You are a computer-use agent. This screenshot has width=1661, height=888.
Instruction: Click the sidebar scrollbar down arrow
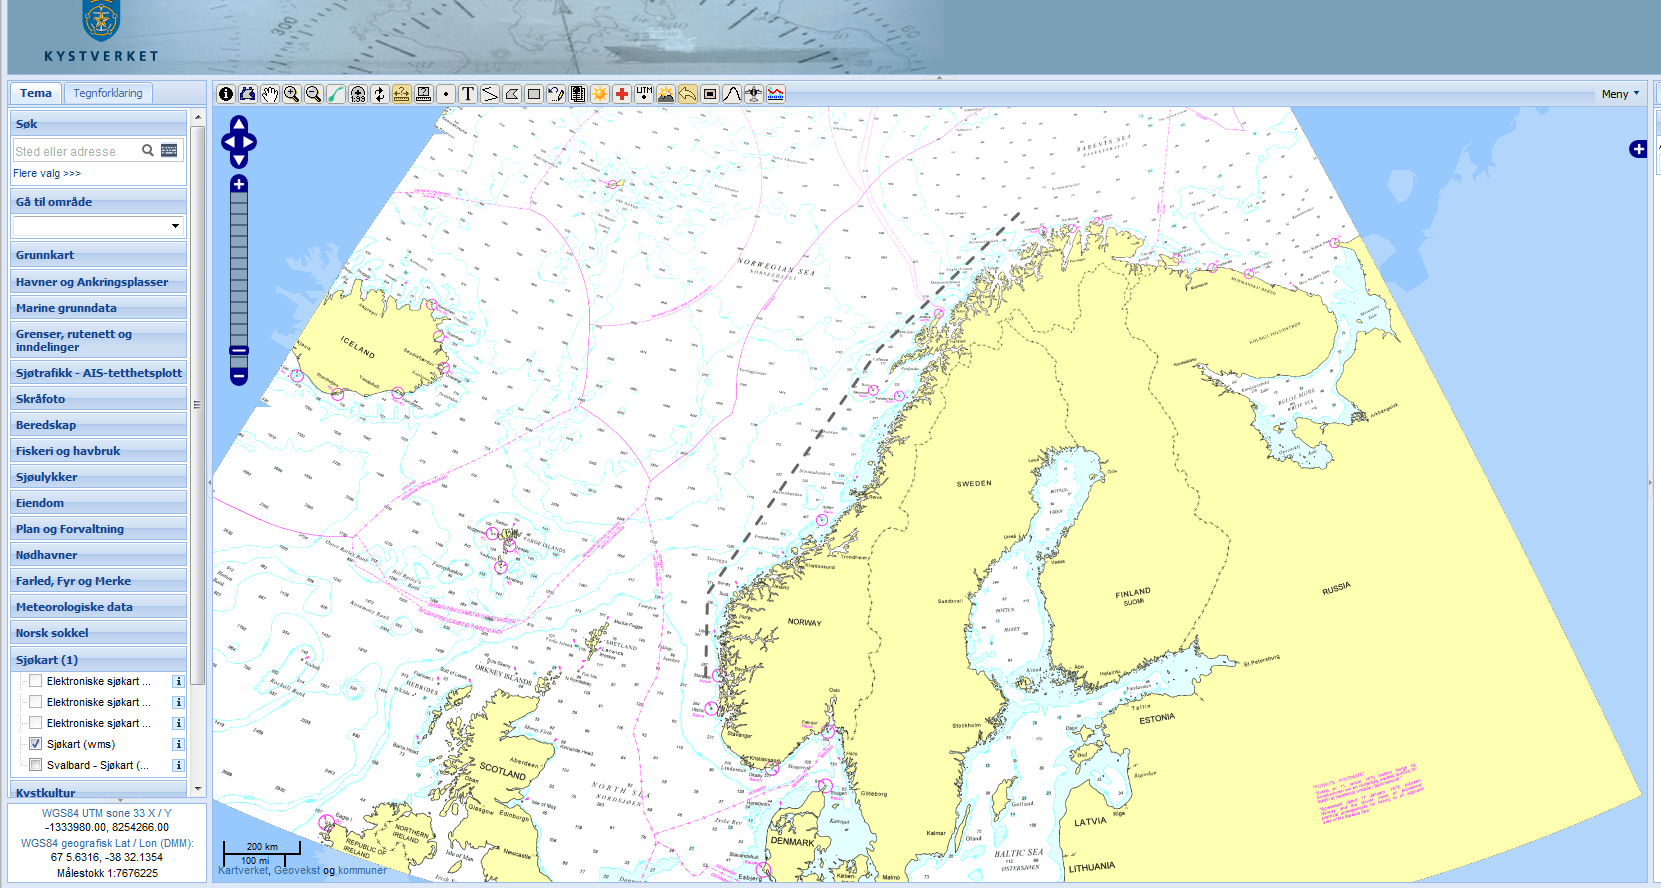coord(197,788)
